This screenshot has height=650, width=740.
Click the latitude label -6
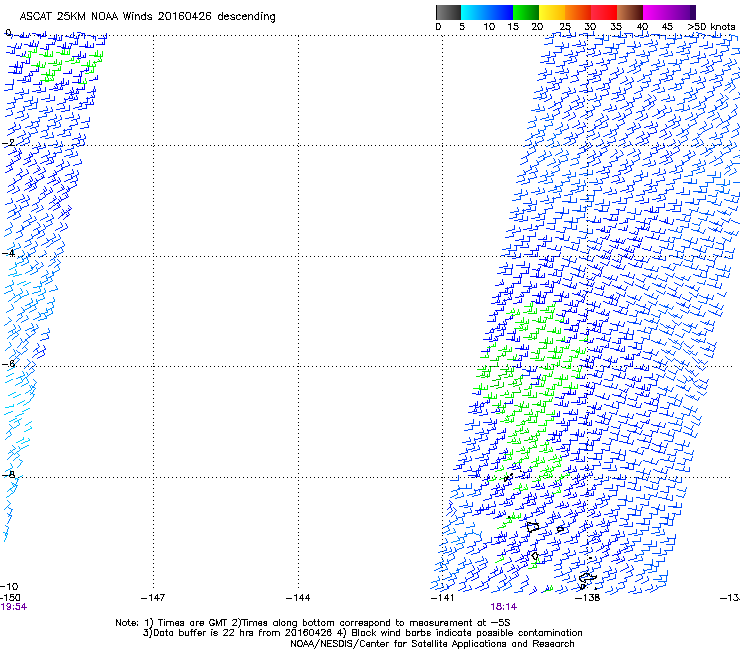click(x=8, y=363)
